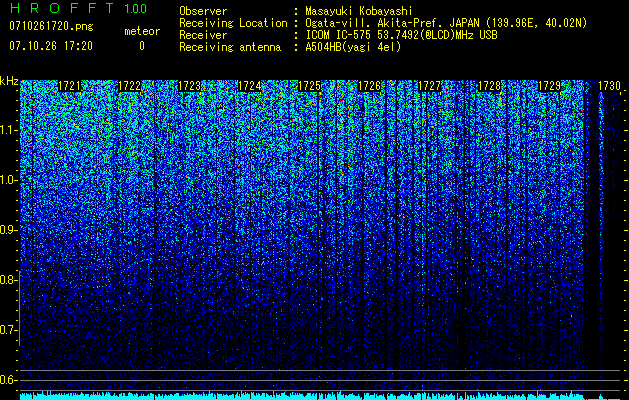This screenshot has width=629, height=400.
Task: Click the 0.8 frequency axis label
Action: coord(7,280)
